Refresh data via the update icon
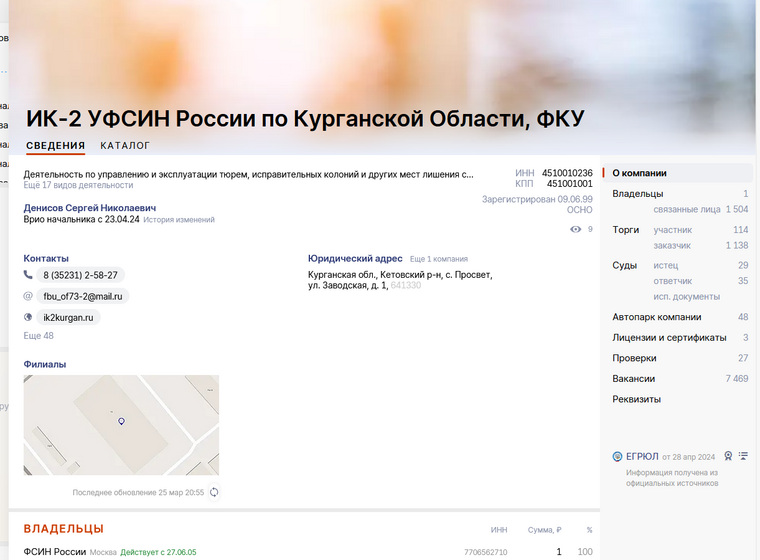This screenshot has width=760, height=560. (214, 492)
